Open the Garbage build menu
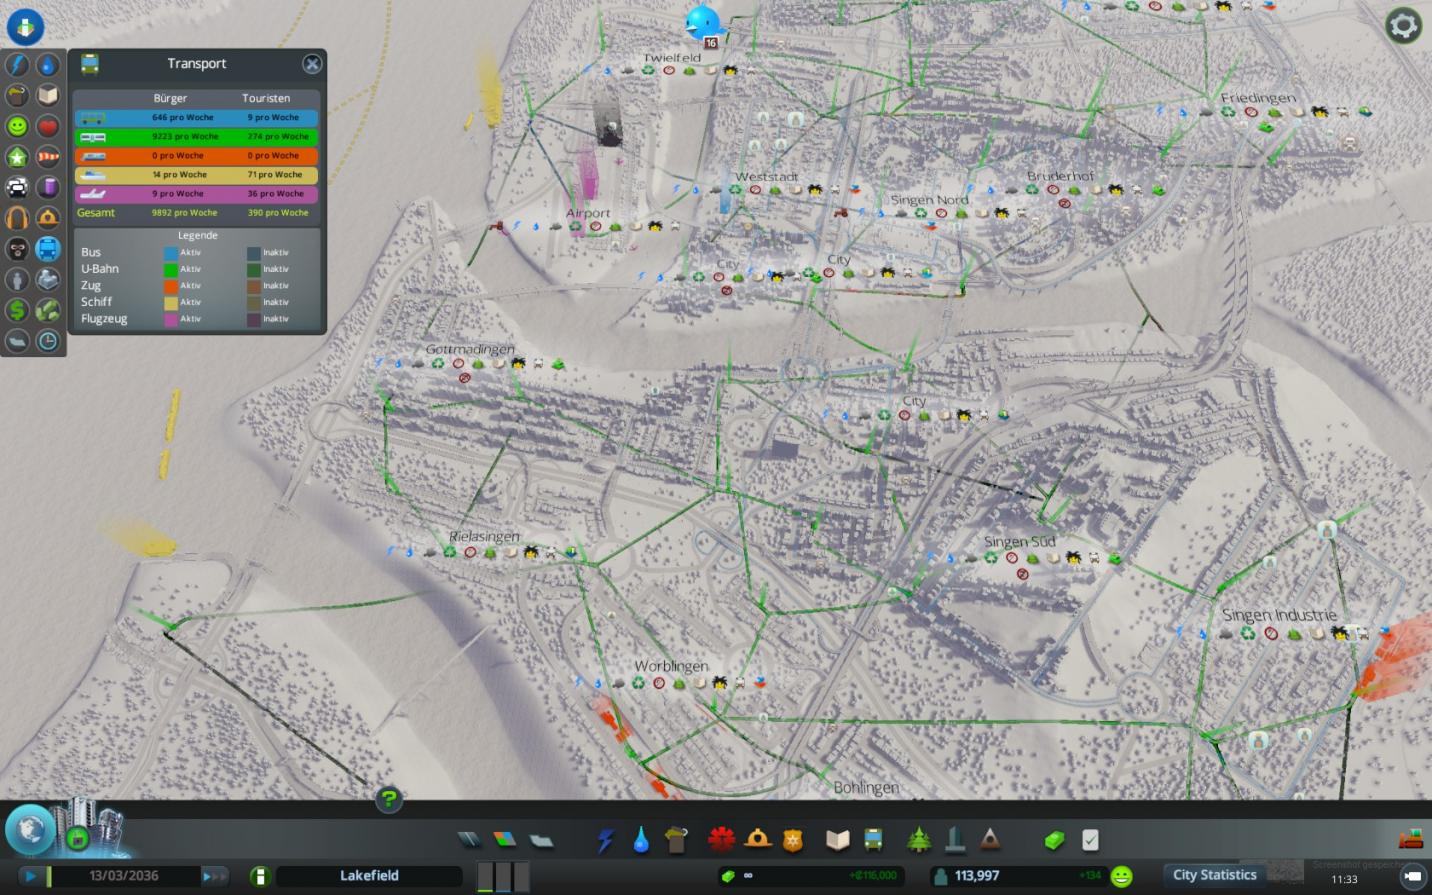Screen dimensions: 1432x895 (x=677, y=840)
